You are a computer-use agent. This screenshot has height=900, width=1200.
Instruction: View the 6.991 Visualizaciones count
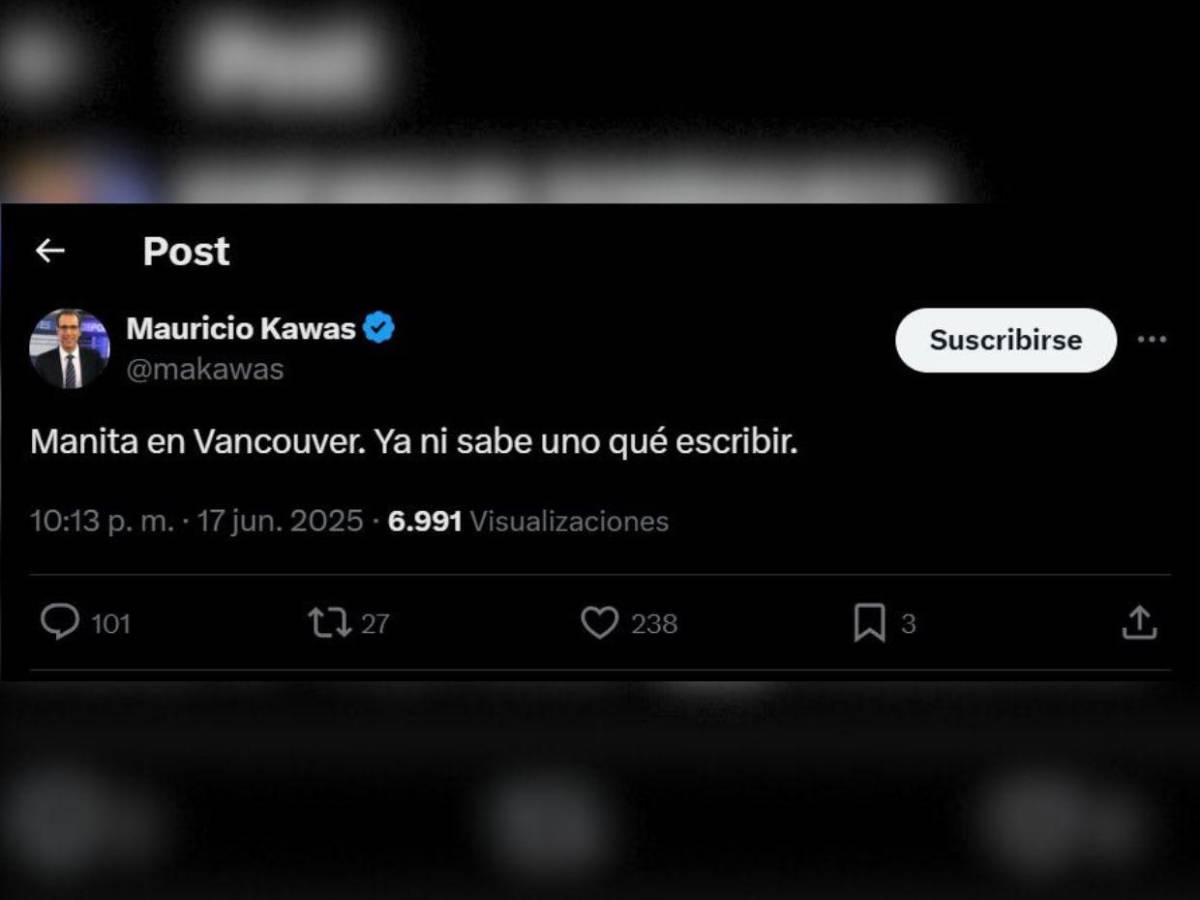coord(528,521)
